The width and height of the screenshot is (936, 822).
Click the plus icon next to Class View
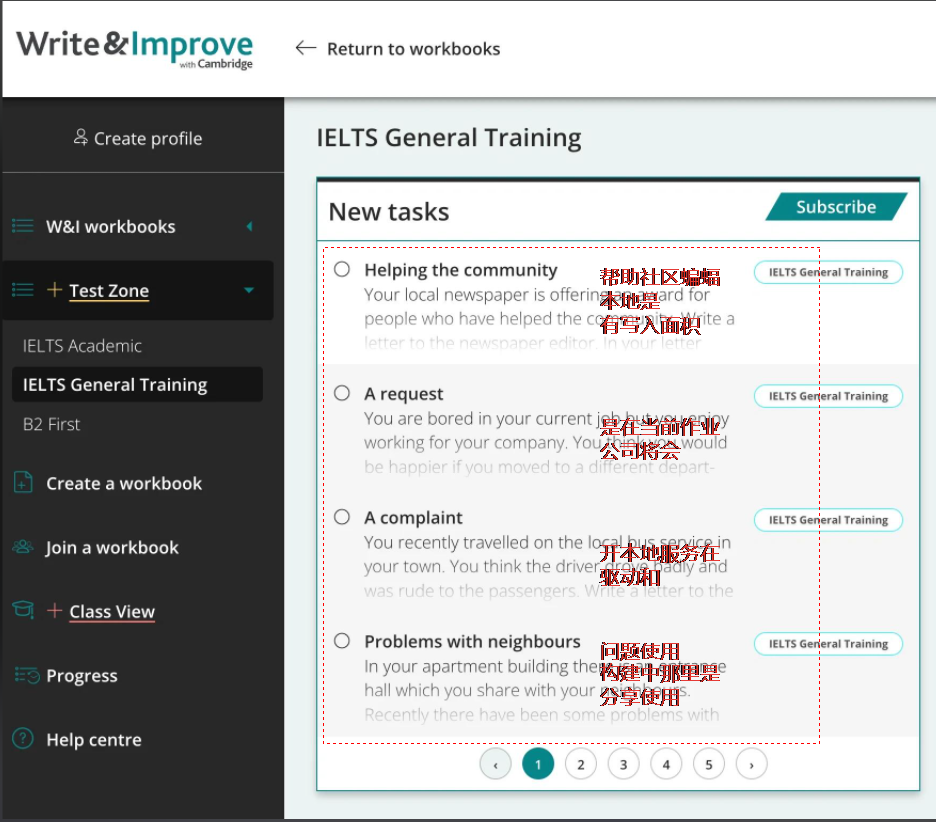pos(54,610)
